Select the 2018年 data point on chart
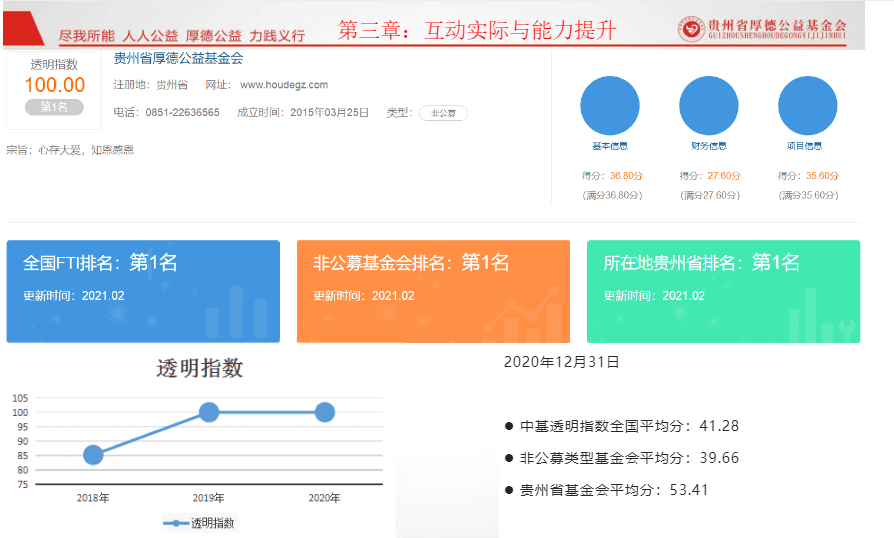The image size is (894, 538). point(93,455)
